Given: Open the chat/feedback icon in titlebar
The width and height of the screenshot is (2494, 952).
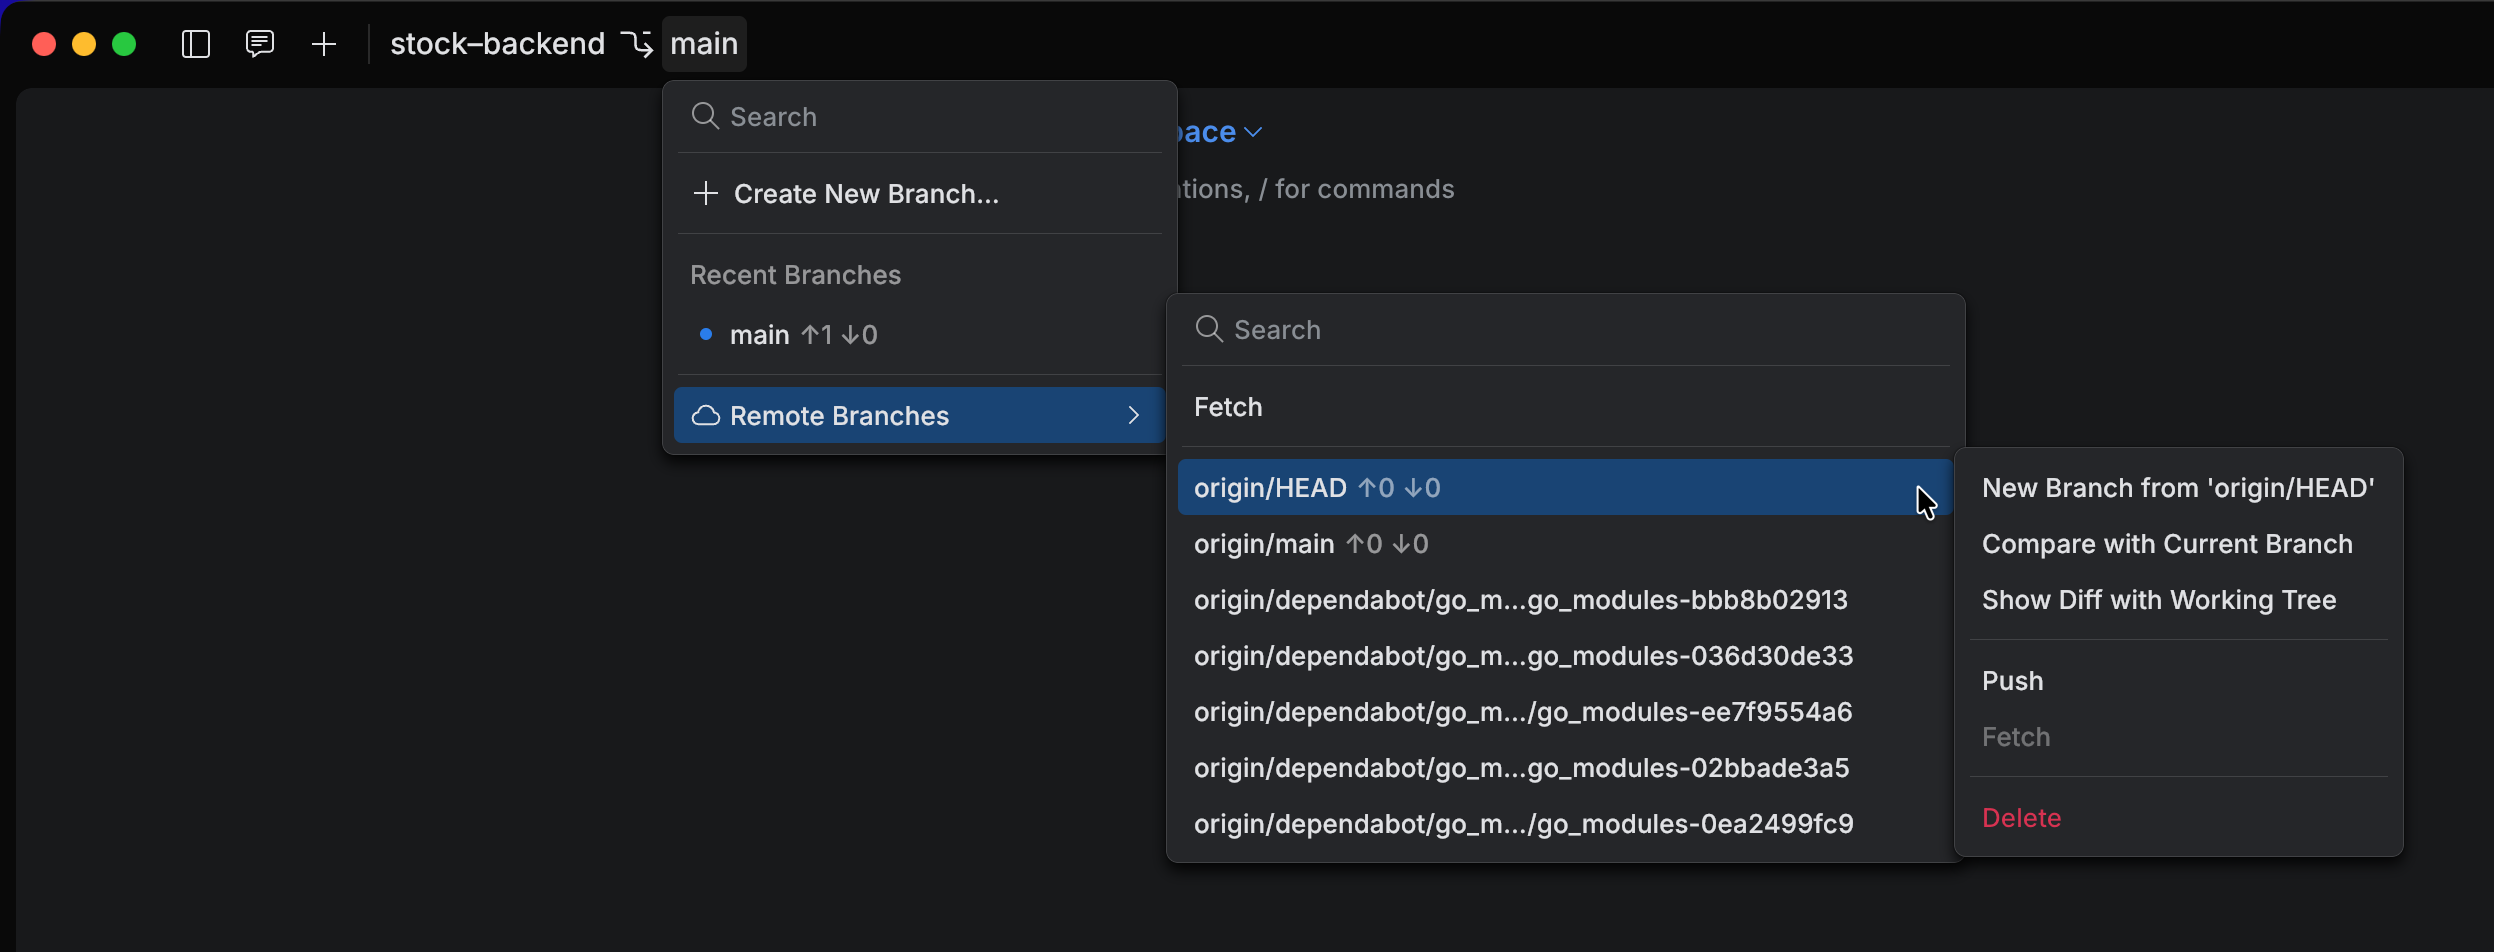Looking at the screenshot, I should (259, 44).
